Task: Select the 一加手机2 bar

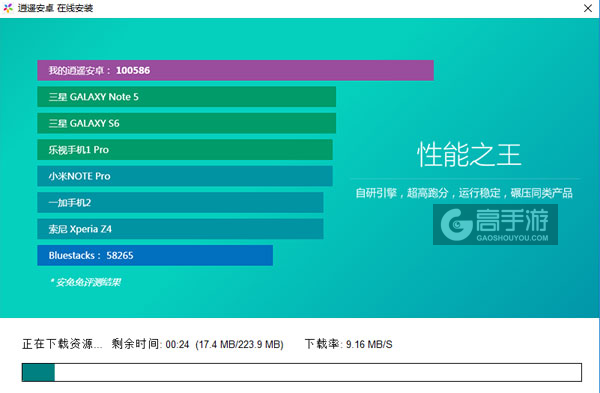Action: point(180,202)
